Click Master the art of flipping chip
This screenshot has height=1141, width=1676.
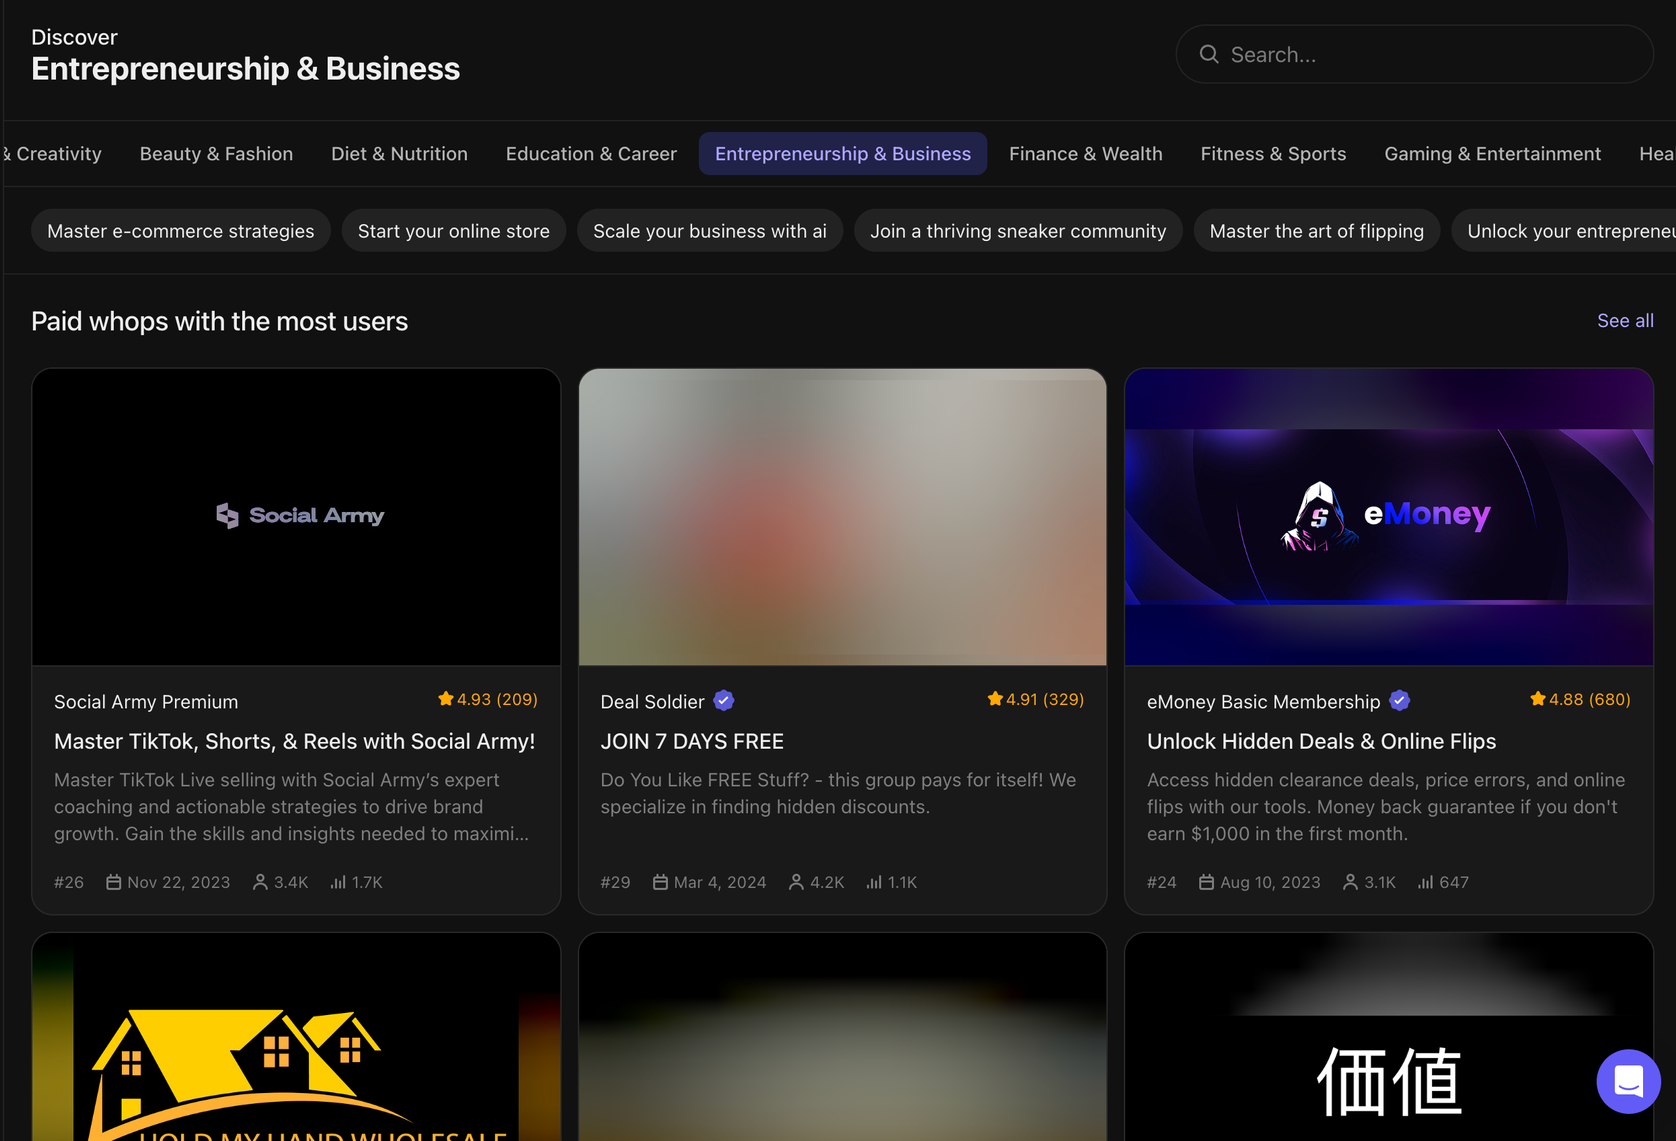tap(1317, 231)
